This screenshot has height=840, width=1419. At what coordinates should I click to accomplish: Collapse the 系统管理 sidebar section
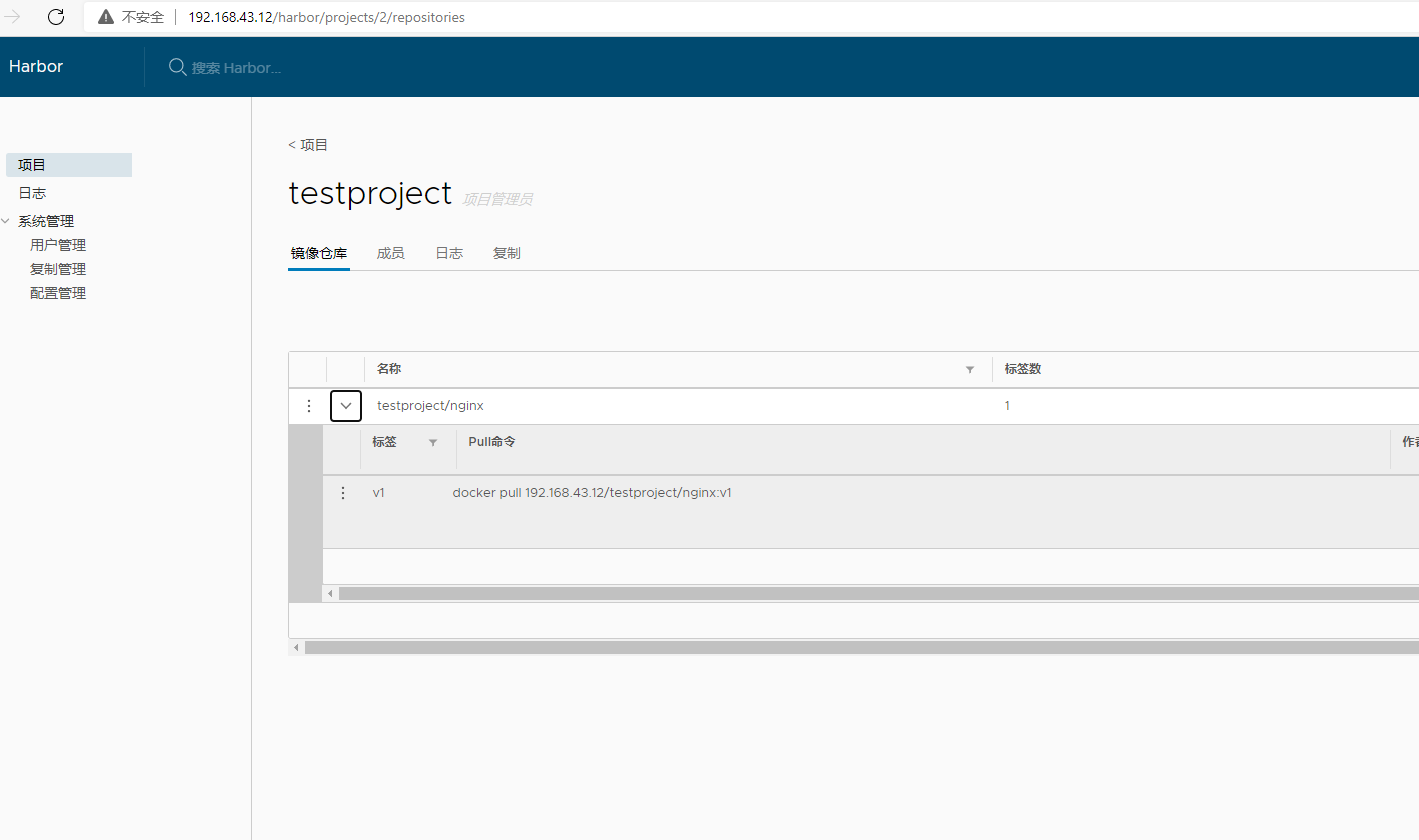point(7,221)
